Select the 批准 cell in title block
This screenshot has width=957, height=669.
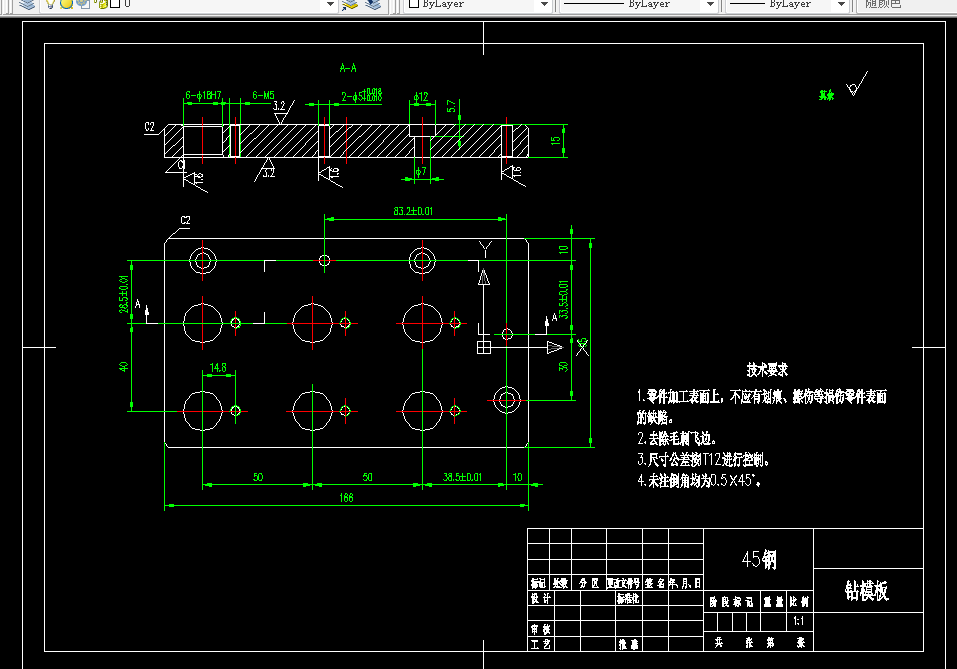coord(628,644)
